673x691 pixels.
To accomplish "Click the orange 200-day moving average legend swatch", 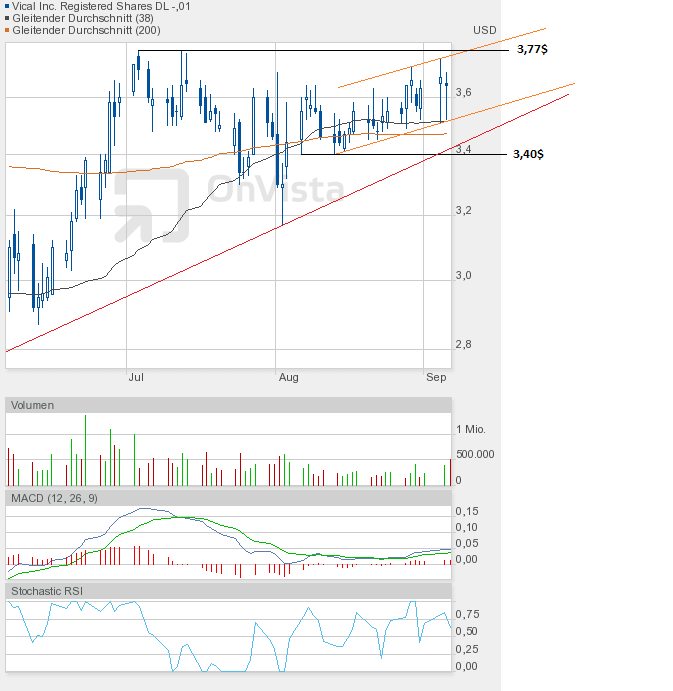I will [x=9, y=30].
